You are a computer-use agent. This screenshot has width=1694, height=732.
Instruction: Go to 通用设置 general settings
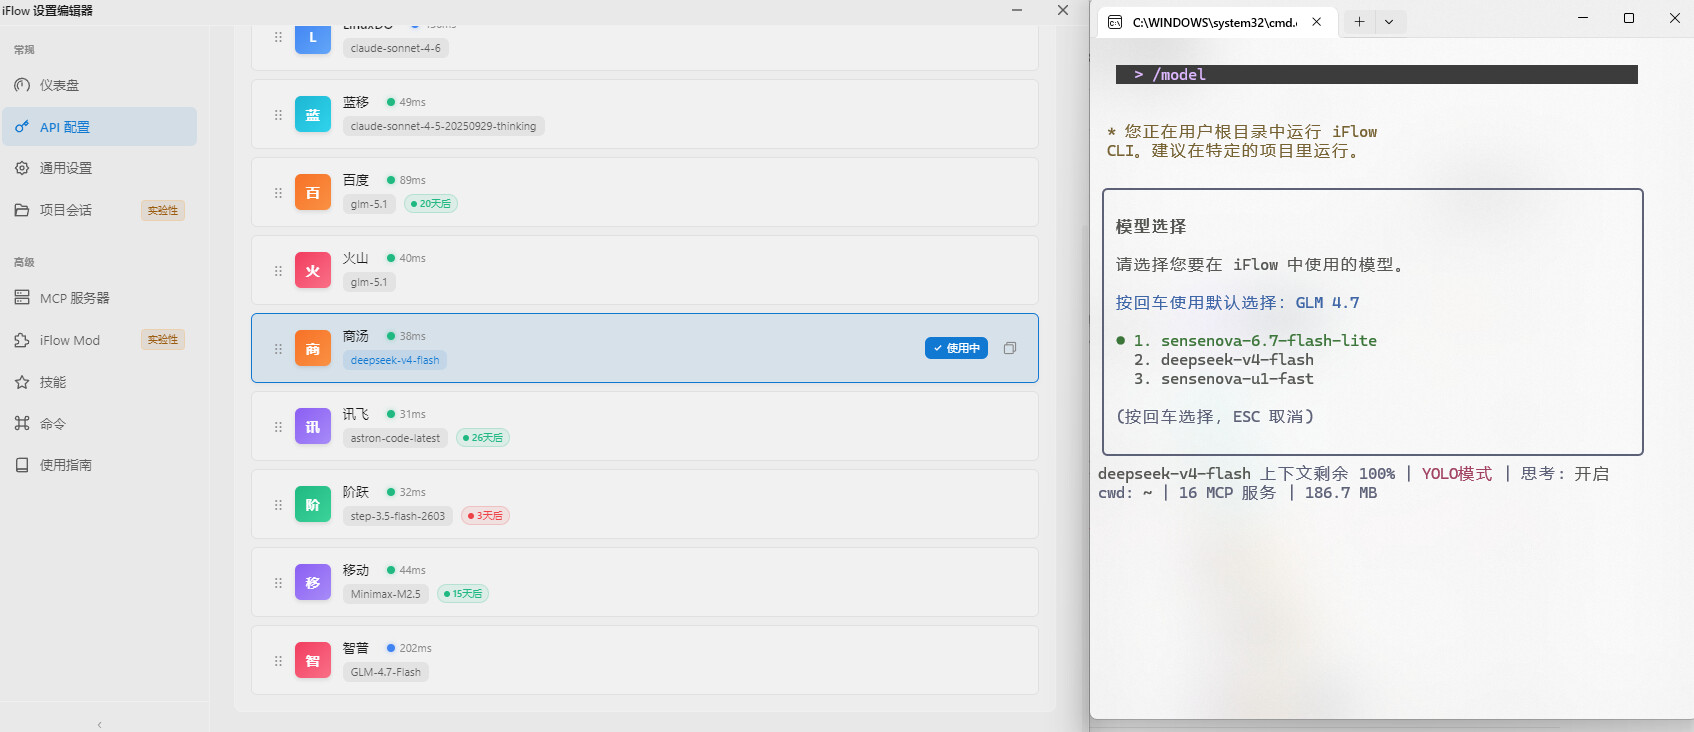[x=99, y=168]
